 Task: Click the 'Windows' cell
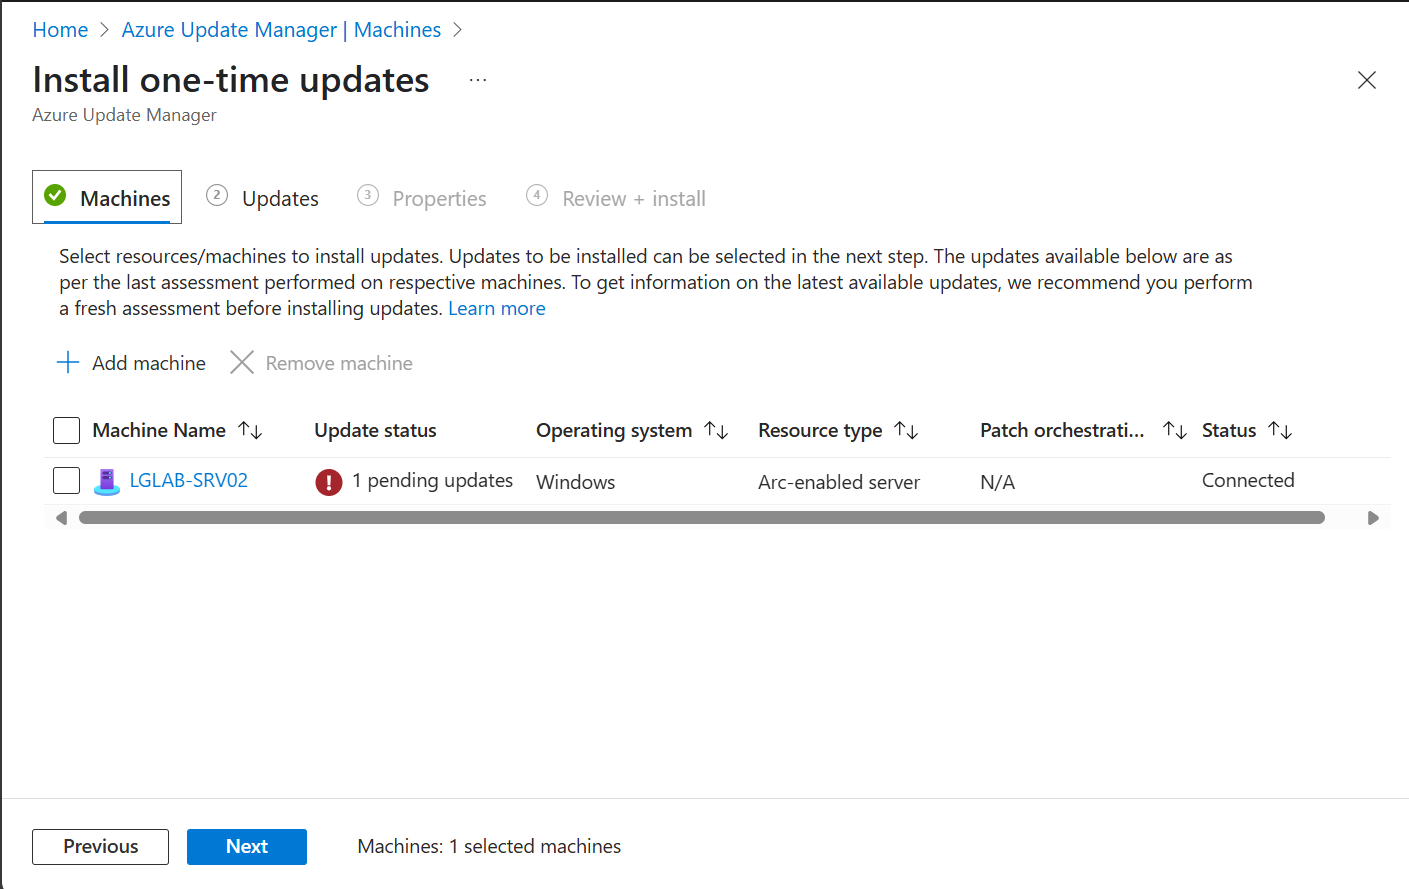pyautogui.click(x=576, y=482)
